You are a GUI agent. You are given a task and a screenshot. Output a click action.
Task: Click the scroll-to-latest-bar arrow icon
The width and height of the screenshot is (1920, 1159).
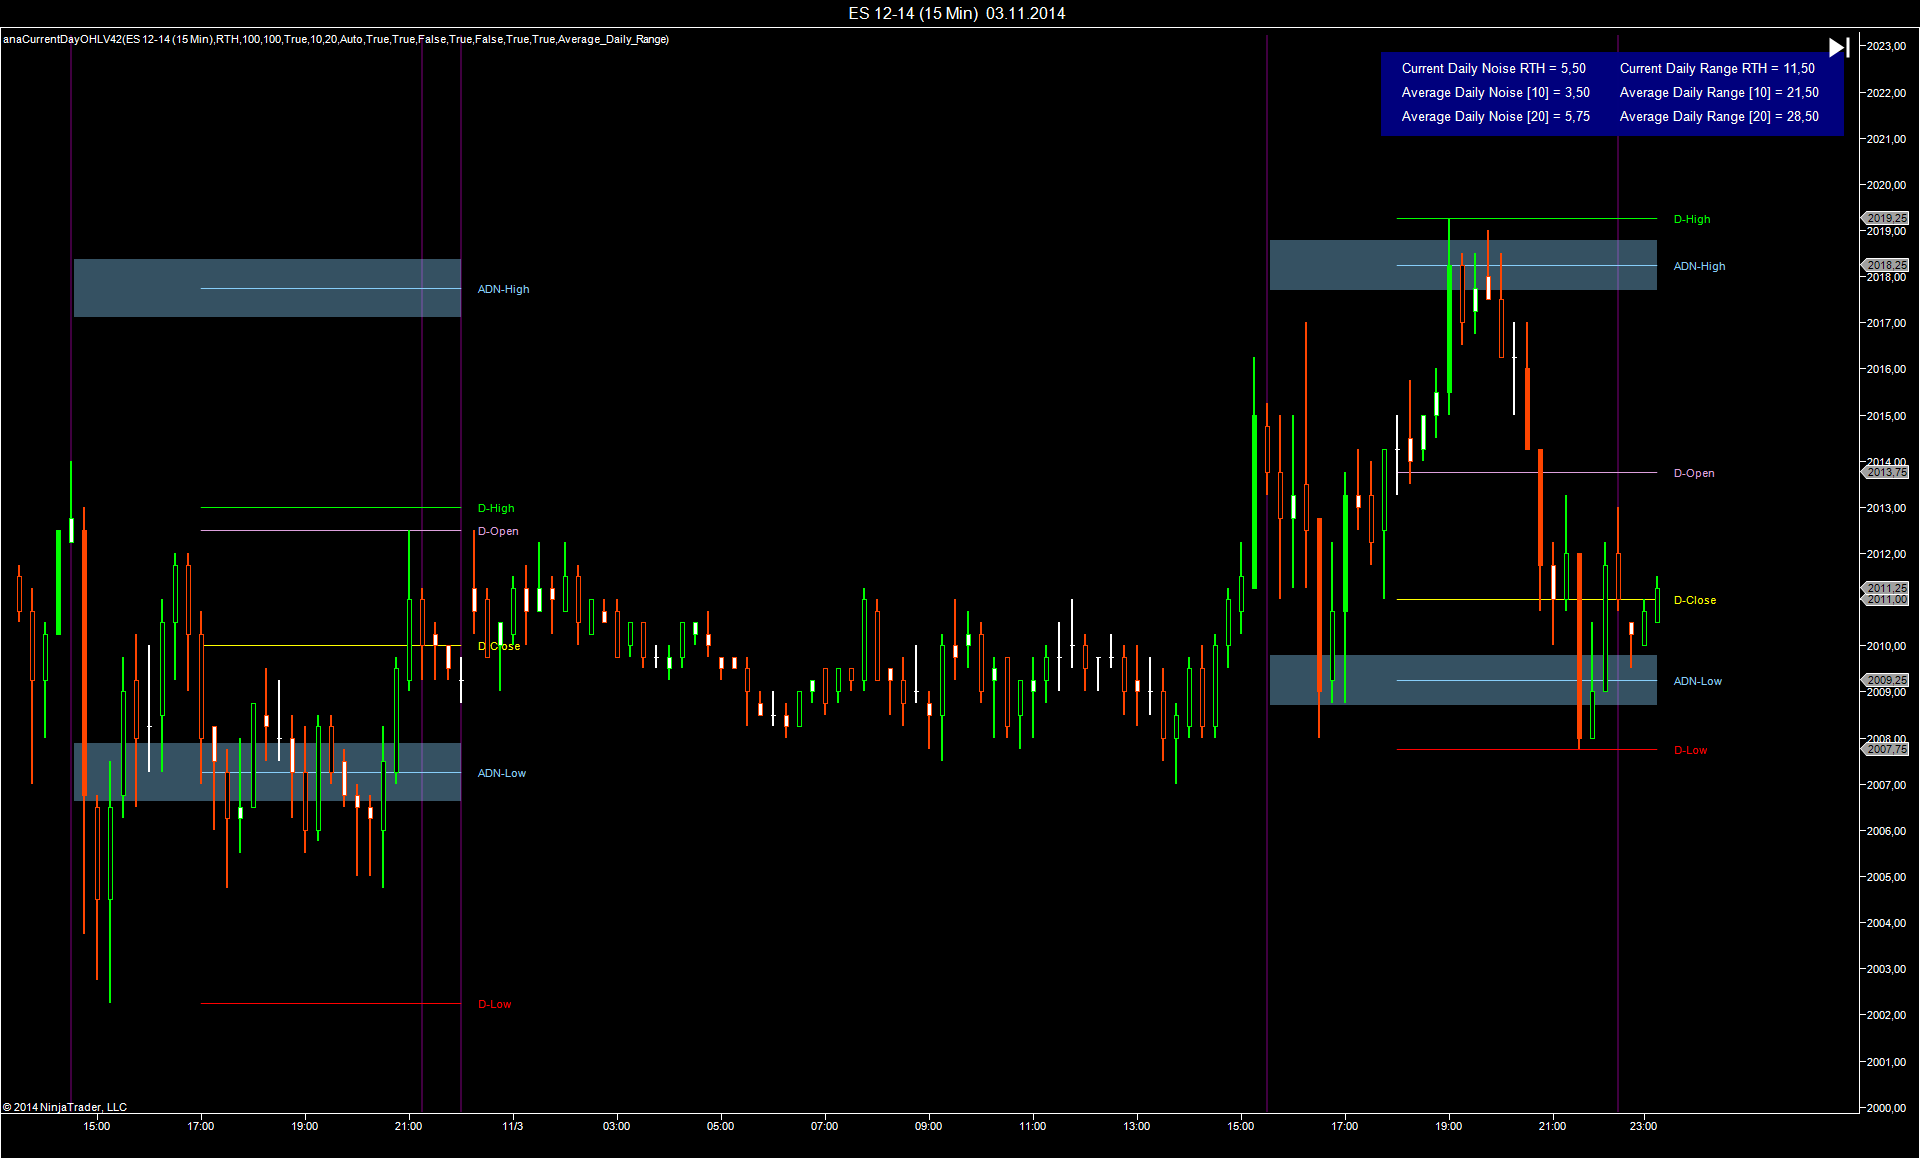click(x=1838, y=48)
